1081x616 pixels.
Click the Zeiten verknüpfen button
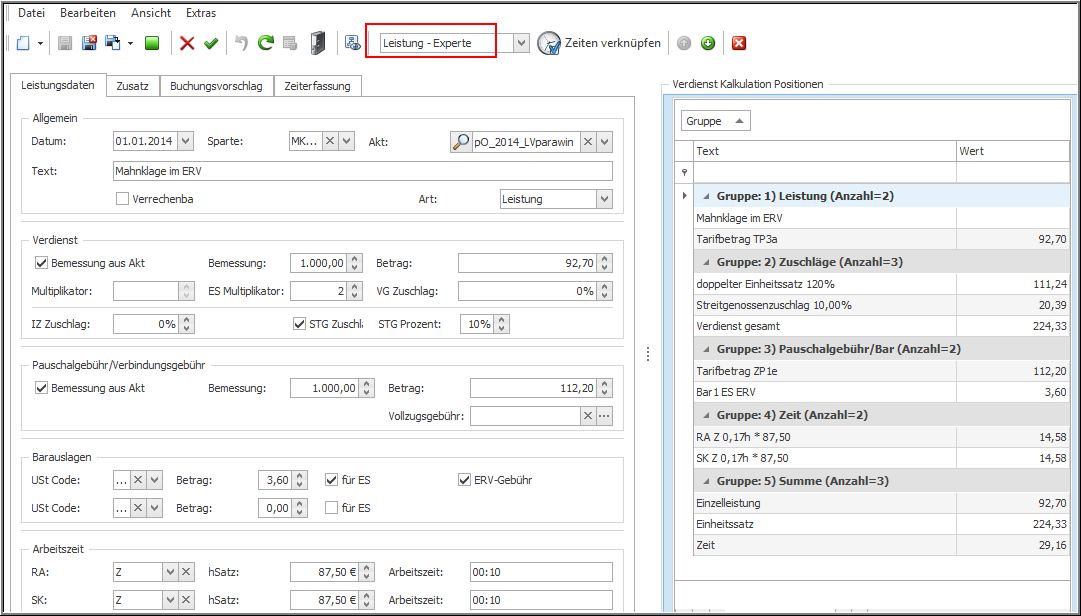pyautogui.click(x=599, y=43)
